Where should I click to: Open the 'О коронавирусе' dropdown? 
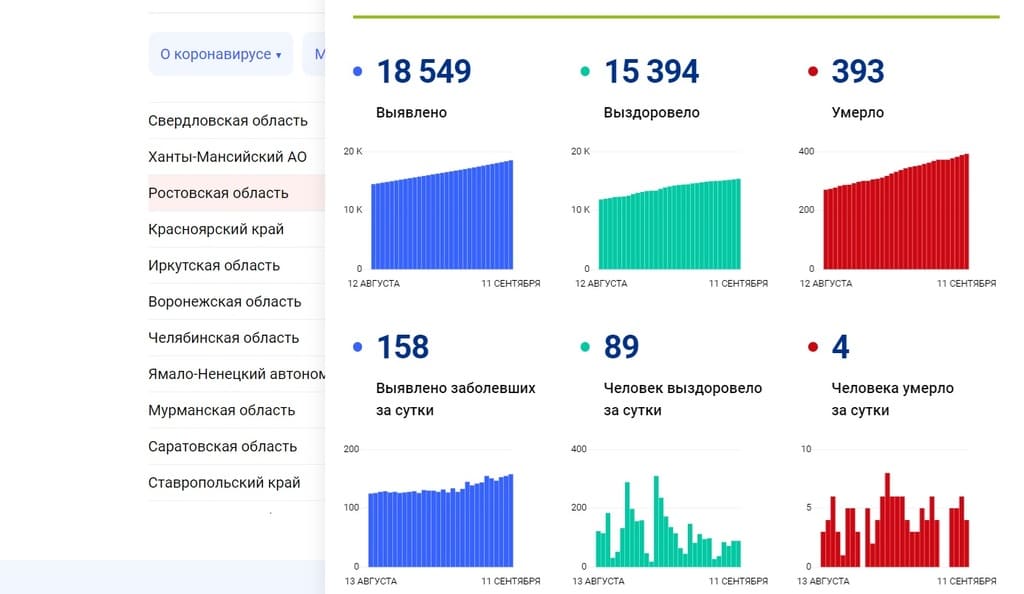[x=220, y=54]
